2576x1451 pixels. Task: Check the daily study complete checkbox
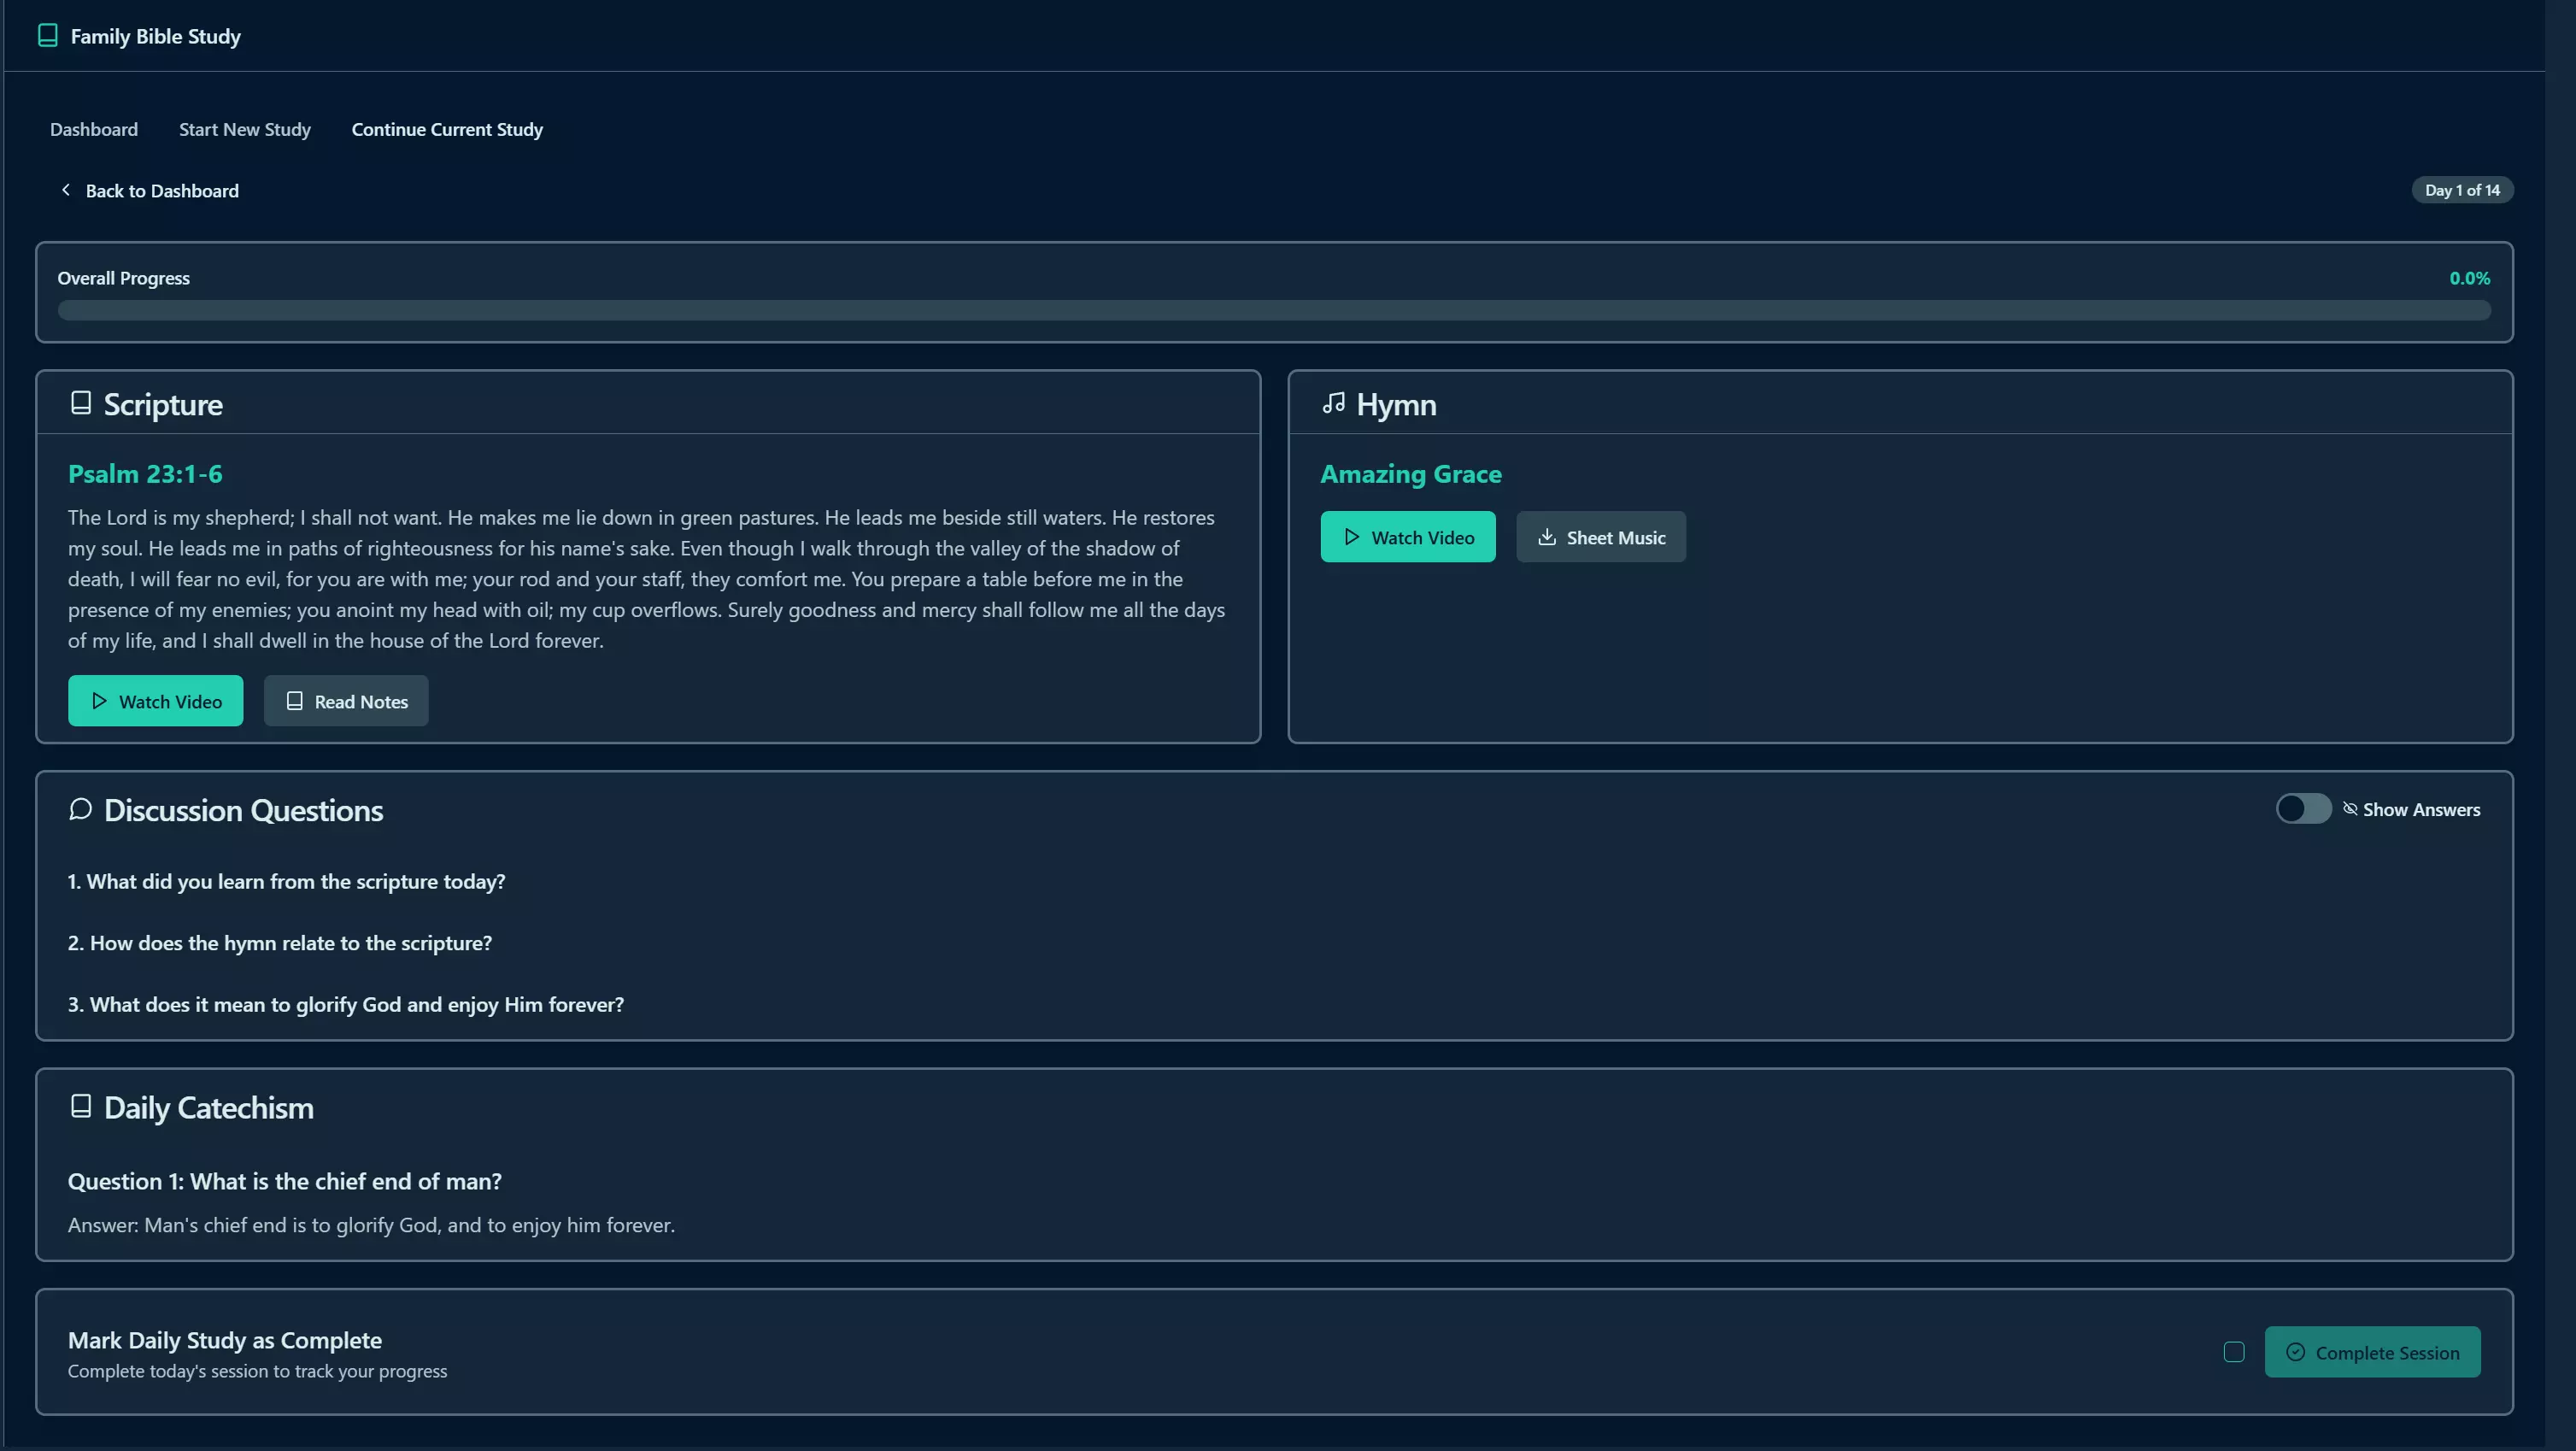(x=2234, y=1352)
